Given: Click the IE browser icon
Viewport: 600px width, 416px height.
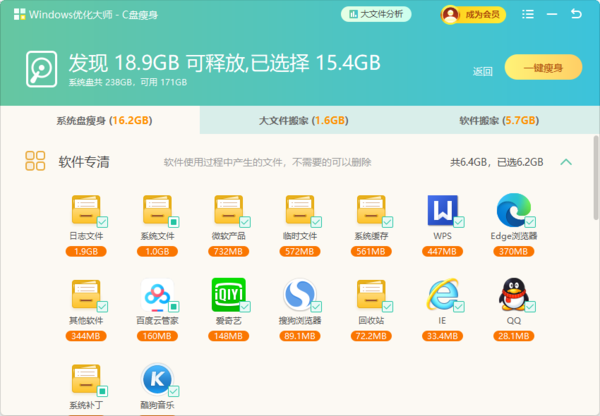Looking at the screenshot, I should [x=441, y=295].
